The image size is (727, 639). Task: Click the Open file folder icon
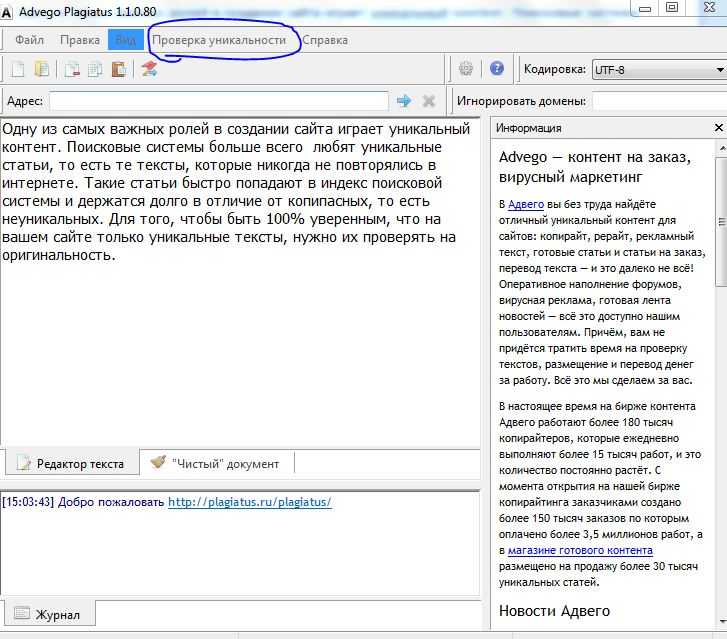pyautogui.click(x=42, y=69)
